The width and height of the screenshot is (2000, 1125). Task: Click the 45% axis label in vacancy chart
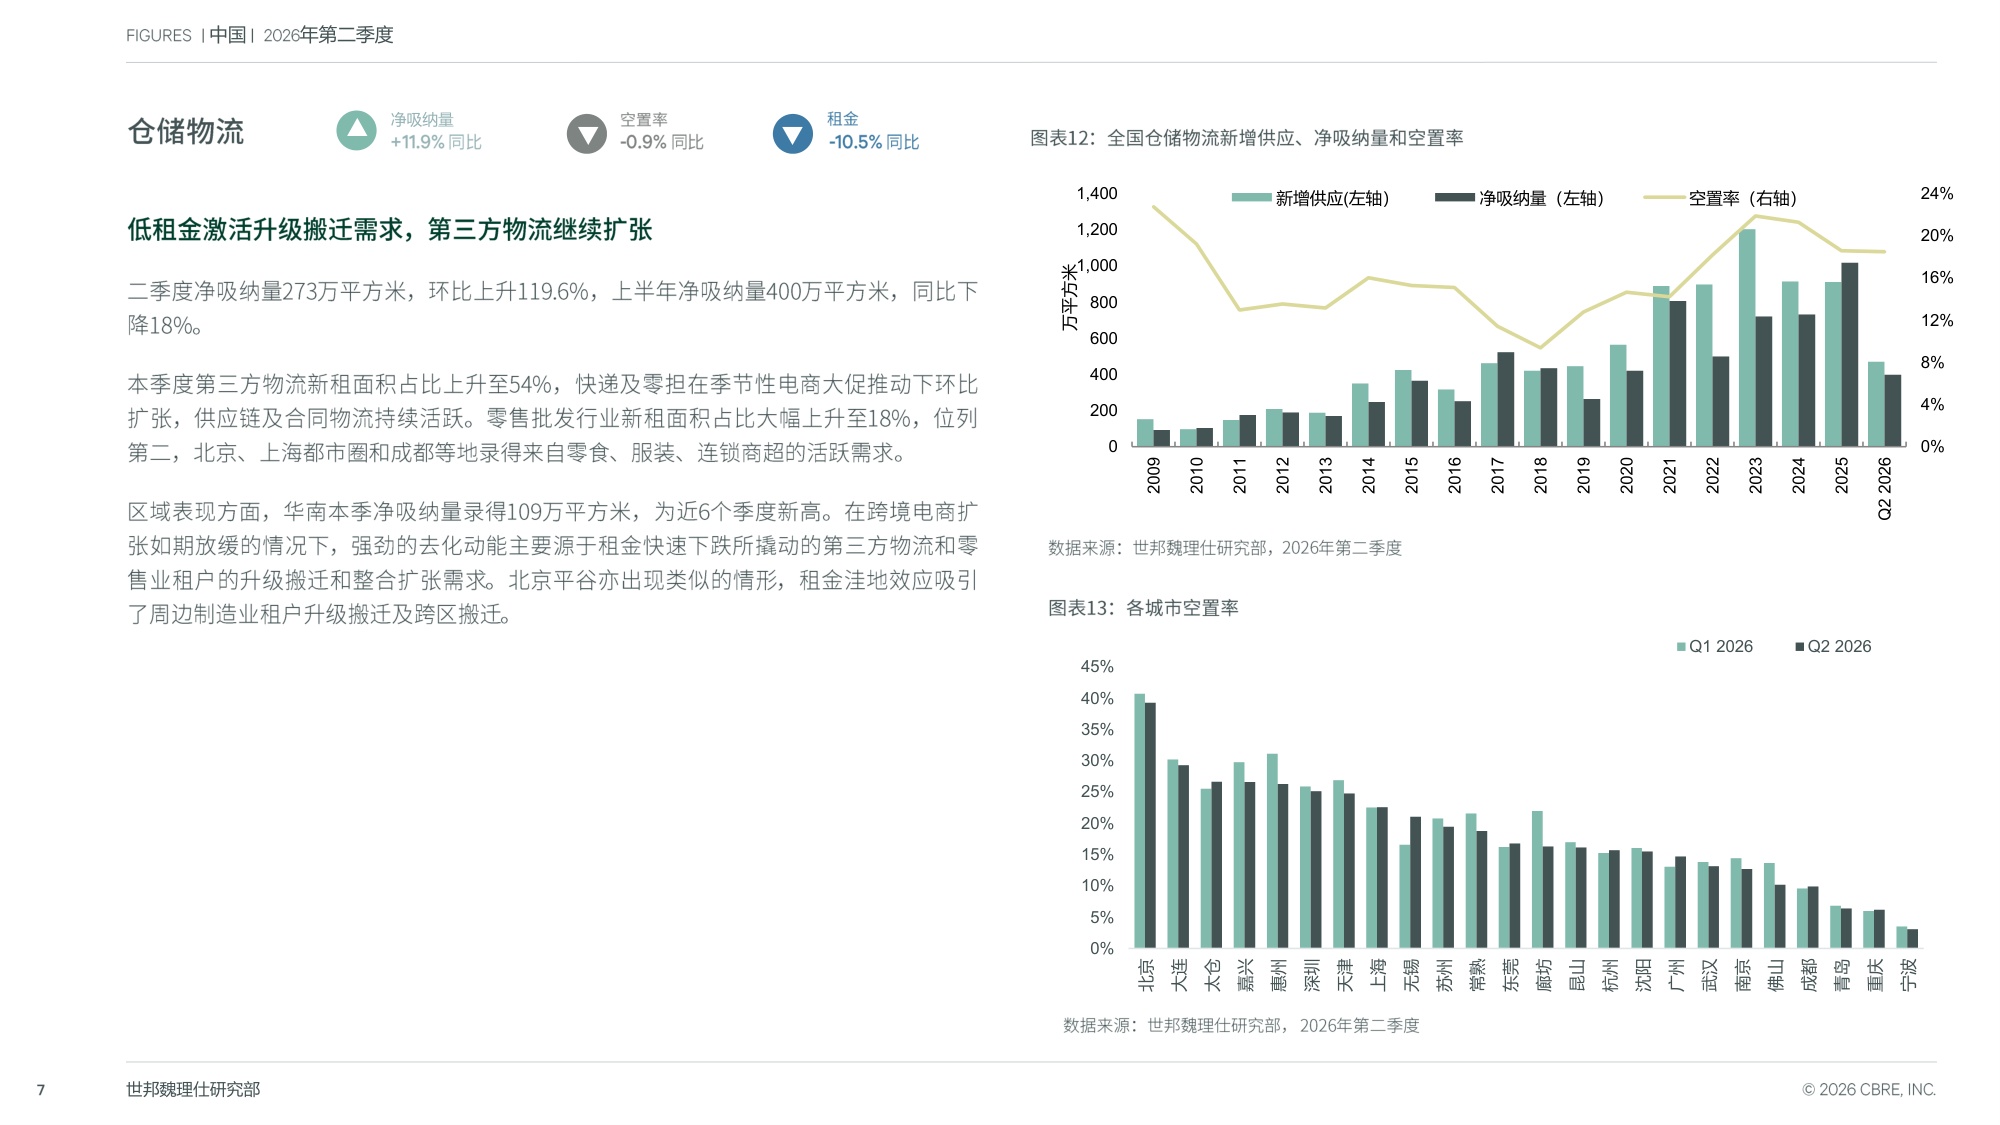tap(1097, 666)
